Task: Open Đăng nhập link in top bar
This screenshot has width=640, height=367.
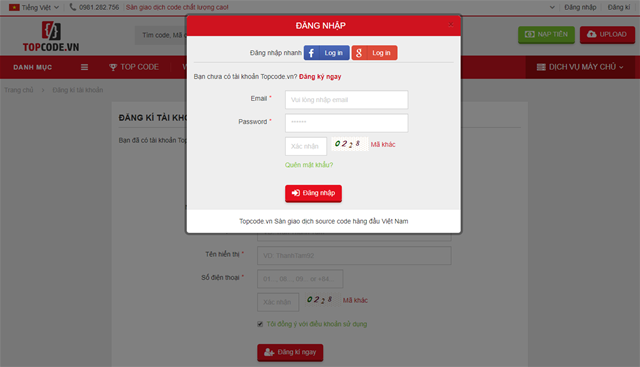Action: pyautogui.click(x=580, y=7)
